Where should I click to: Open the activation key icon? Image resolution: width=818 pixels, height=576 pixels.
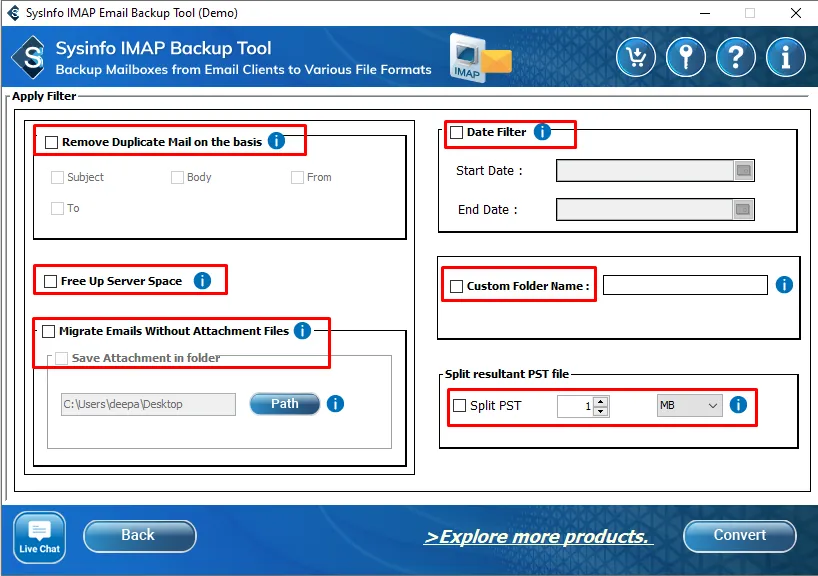point(685,57)
